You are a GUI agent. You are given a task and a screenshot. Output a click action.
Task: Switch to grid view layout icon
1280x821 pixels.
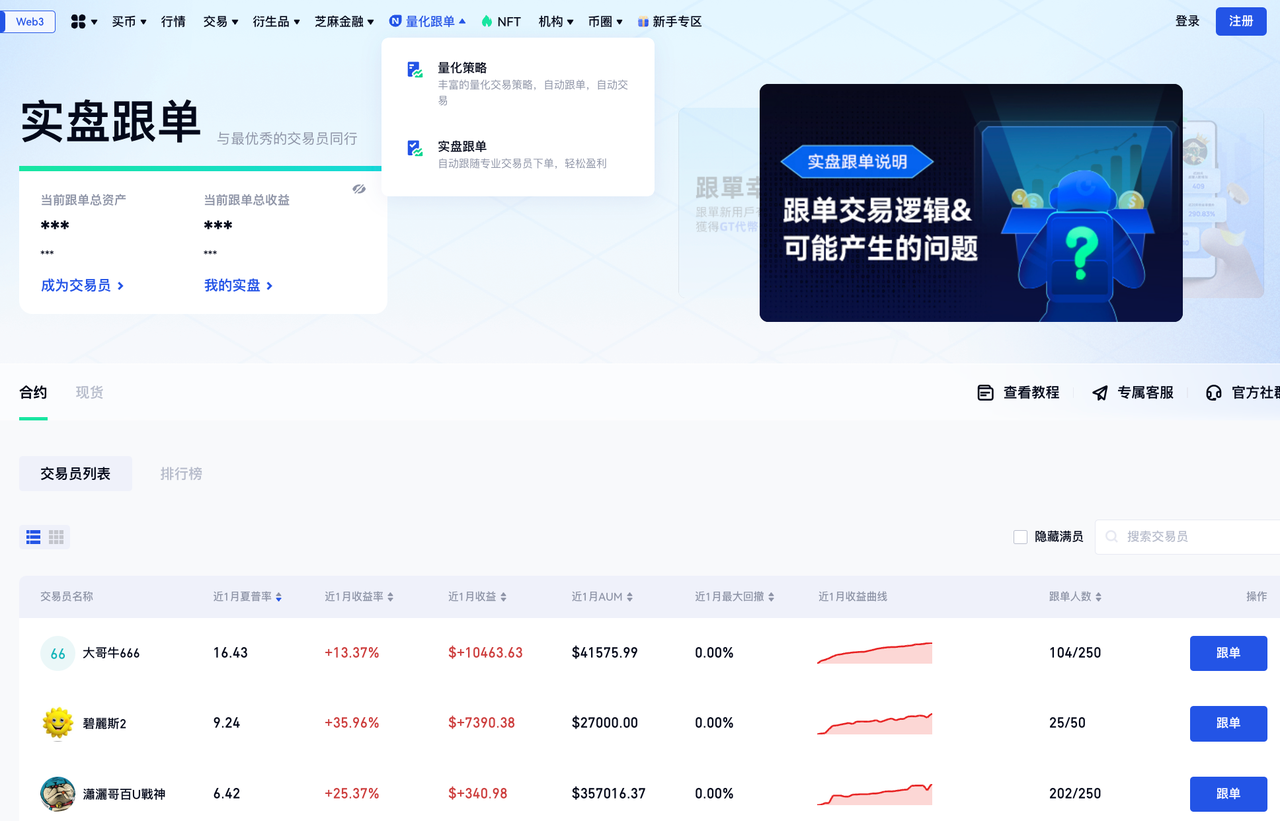56,537
